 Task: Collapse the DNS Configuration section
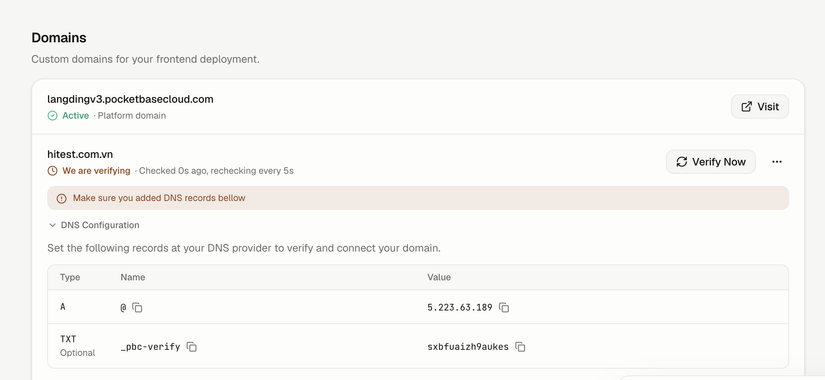point(94,225)
